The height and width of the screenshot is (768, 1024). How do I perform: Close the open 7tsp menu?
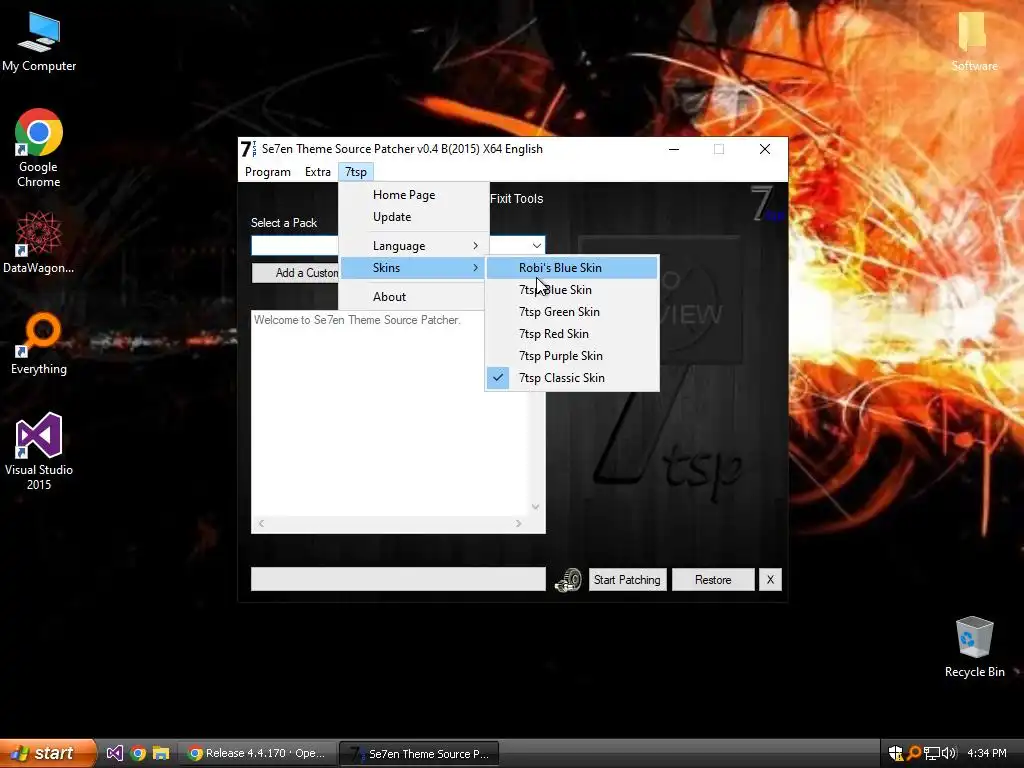pos(356,172)
